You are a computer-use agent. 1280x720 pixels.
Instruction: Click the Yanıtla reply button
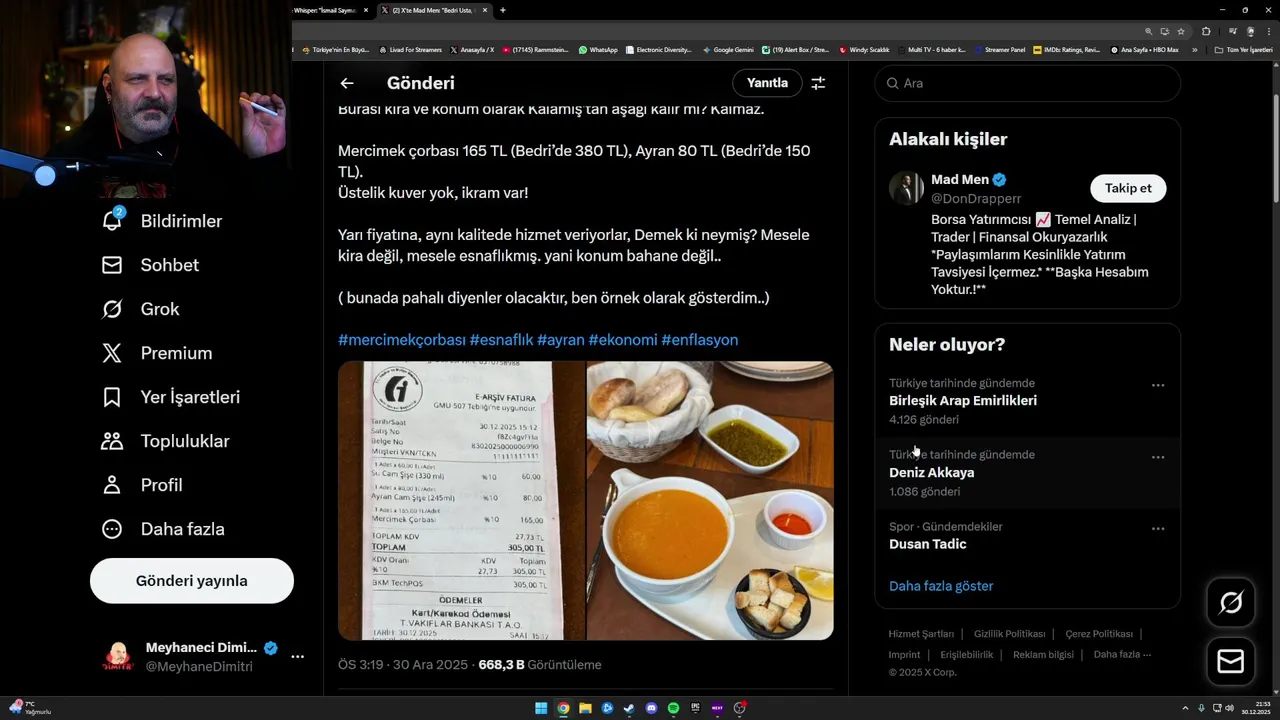click(x=767, y=83)
